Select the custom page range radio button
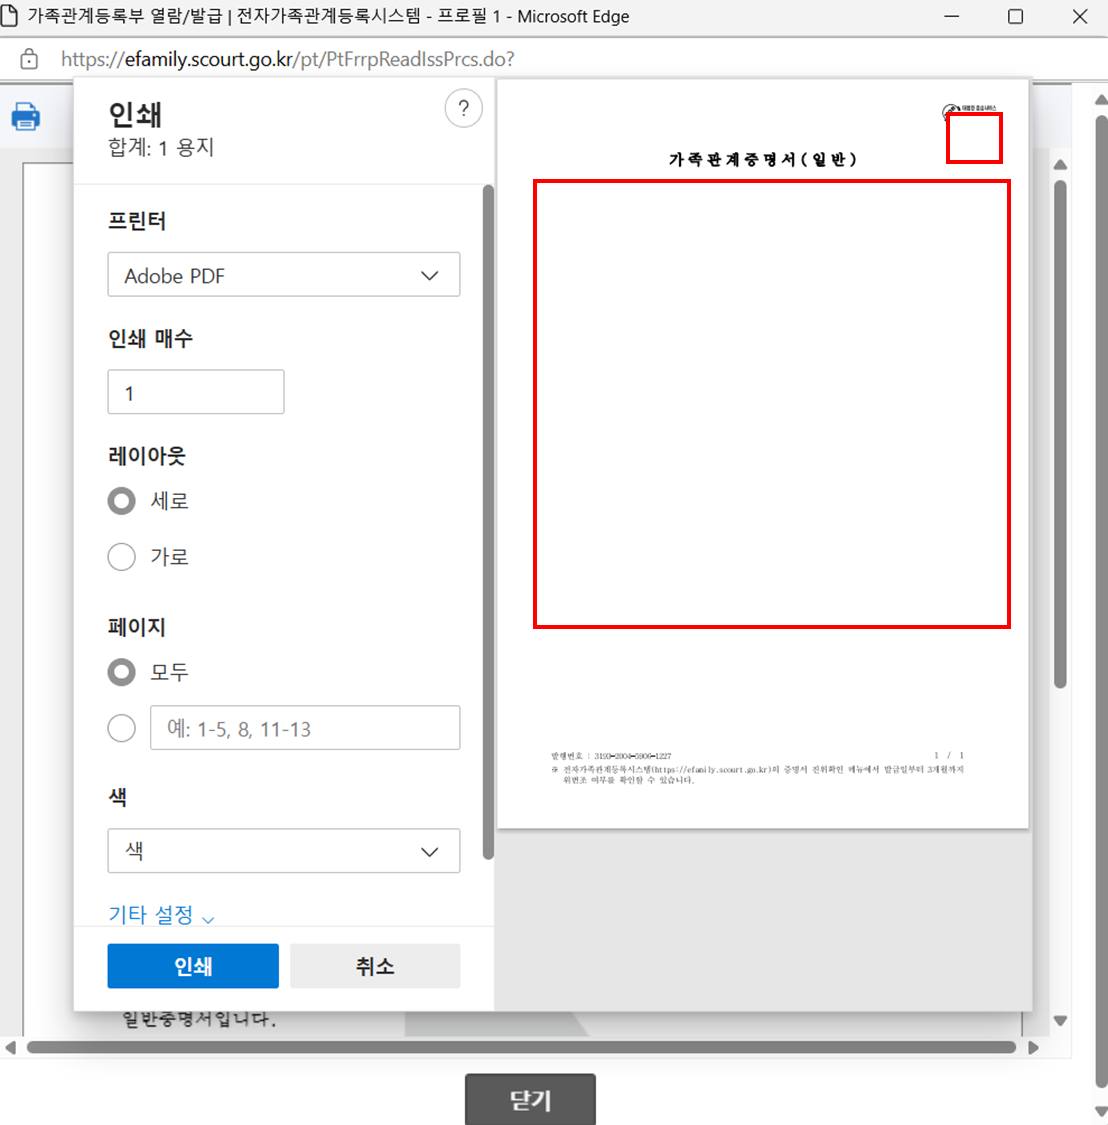The width and height of the screenshot is (1108, 1125). [x=121, y=728]
